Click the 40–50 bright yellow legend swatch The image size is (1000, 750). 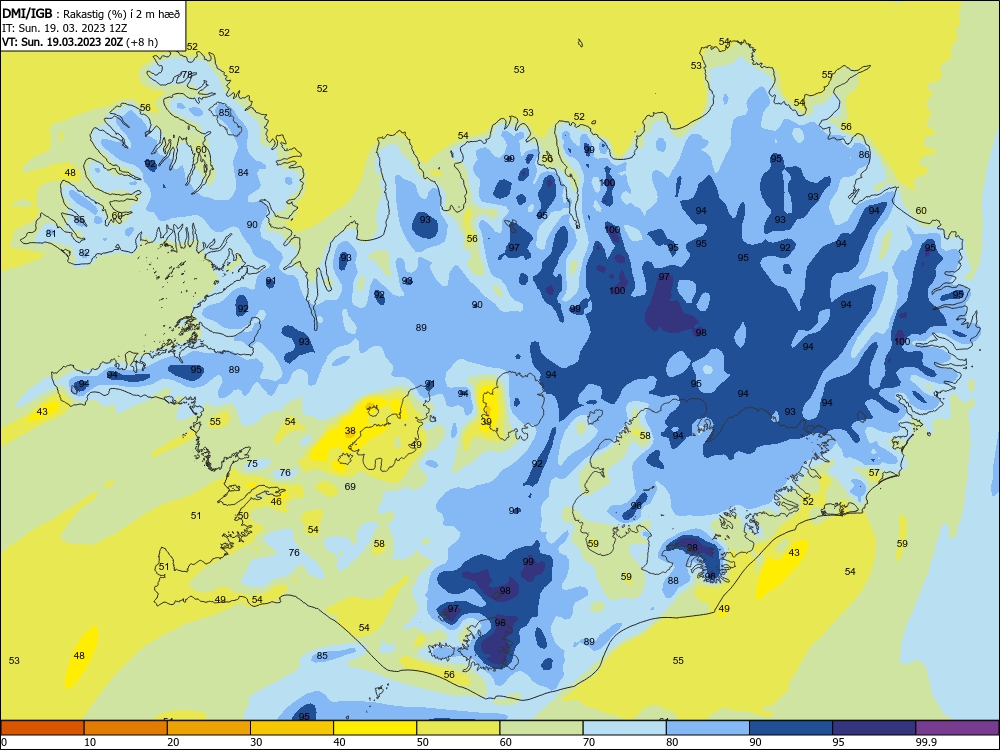click(x=375, y=728)
